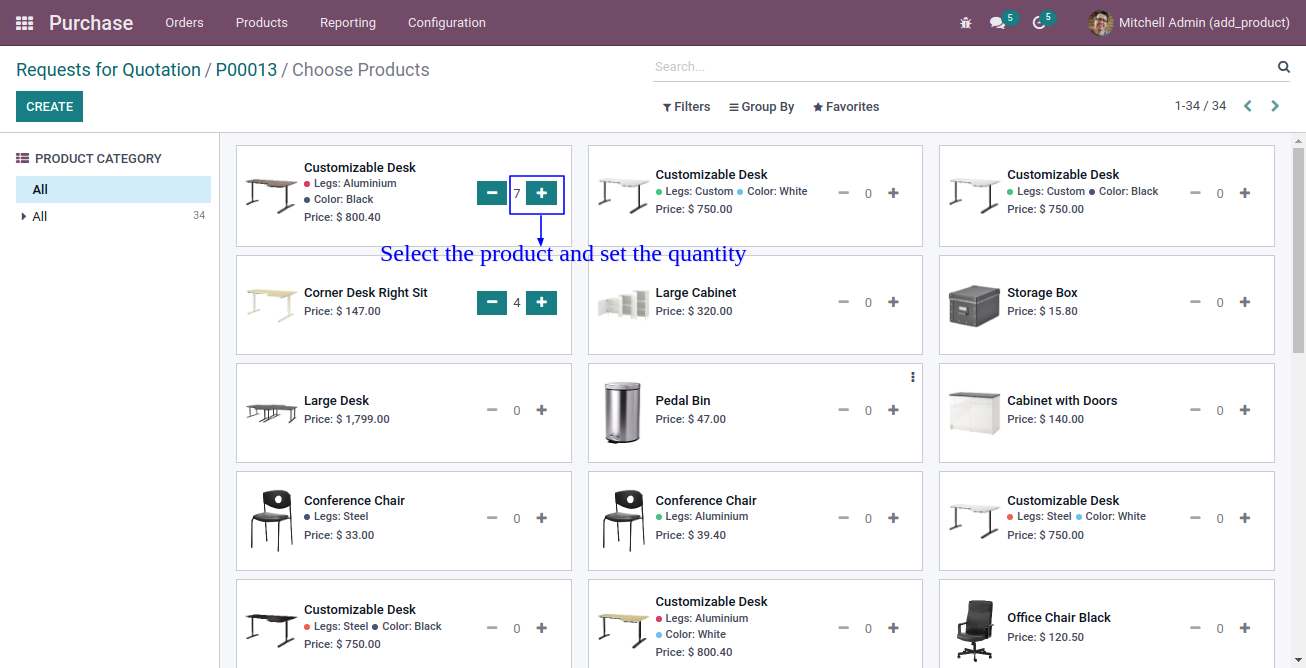This screenshot has height=668, width=1306.
Task: Go to Requests for Quotation breadcrumb
Action: pos(108,70)
